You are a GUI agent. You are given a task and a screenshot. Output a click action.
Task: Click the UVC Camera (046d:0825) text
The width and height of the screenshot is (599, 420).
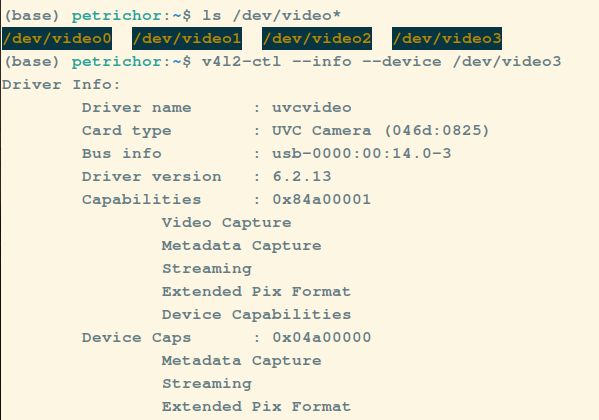pyautogui.click(x=380, y=131)
